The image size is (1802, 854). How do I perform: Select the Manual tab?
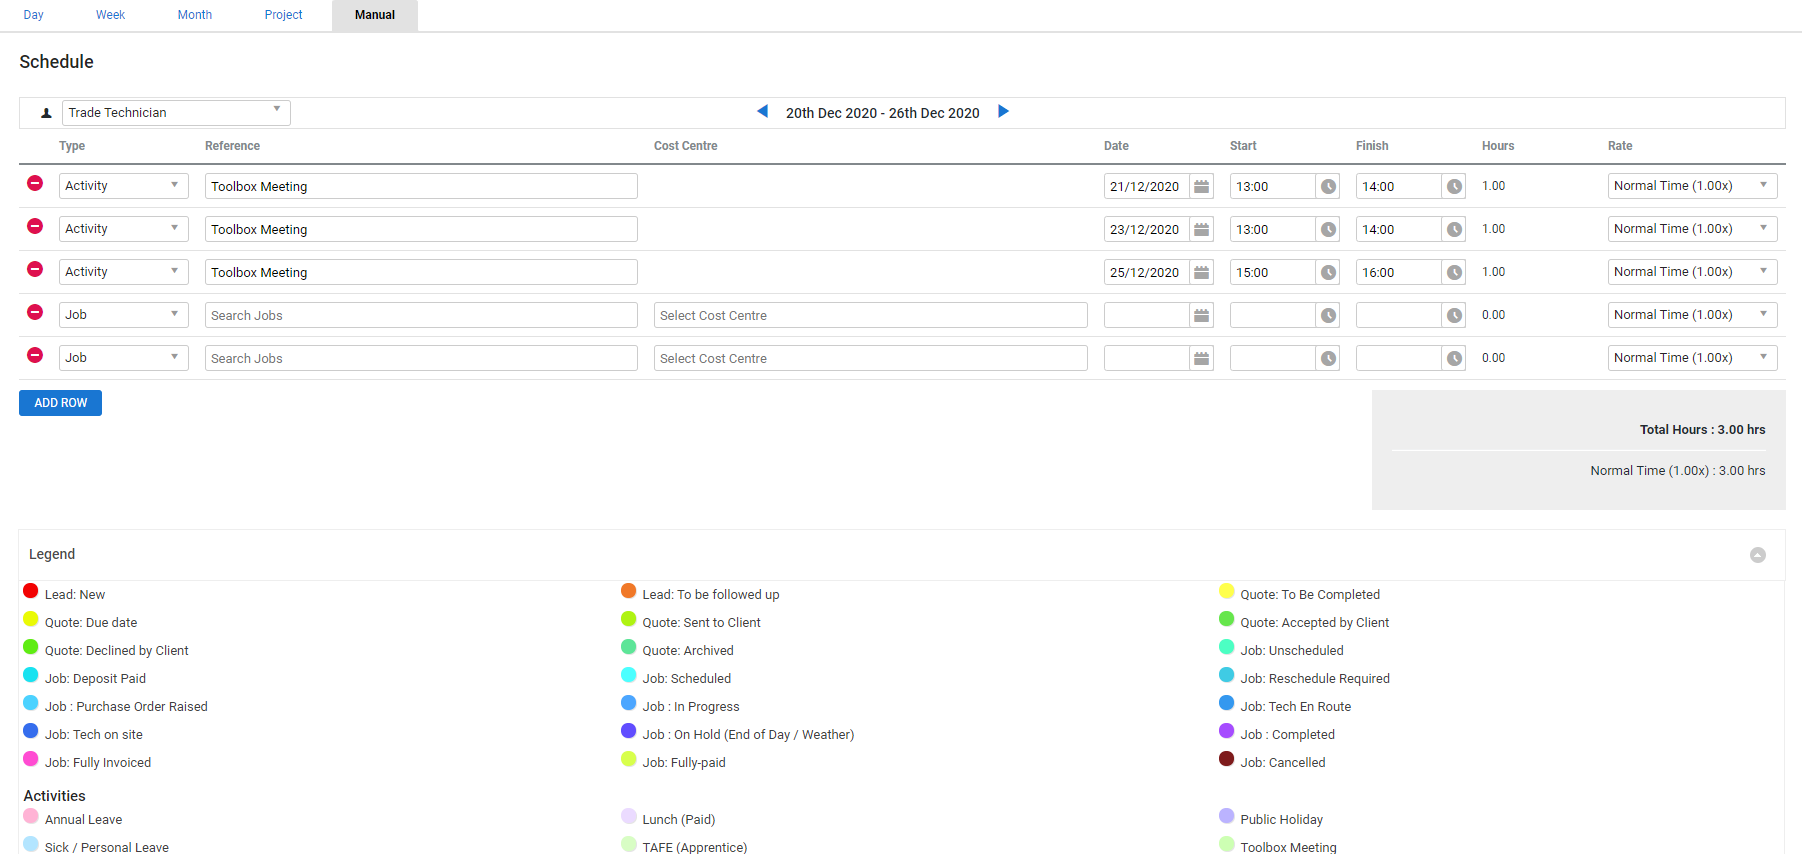click(375, 15)
